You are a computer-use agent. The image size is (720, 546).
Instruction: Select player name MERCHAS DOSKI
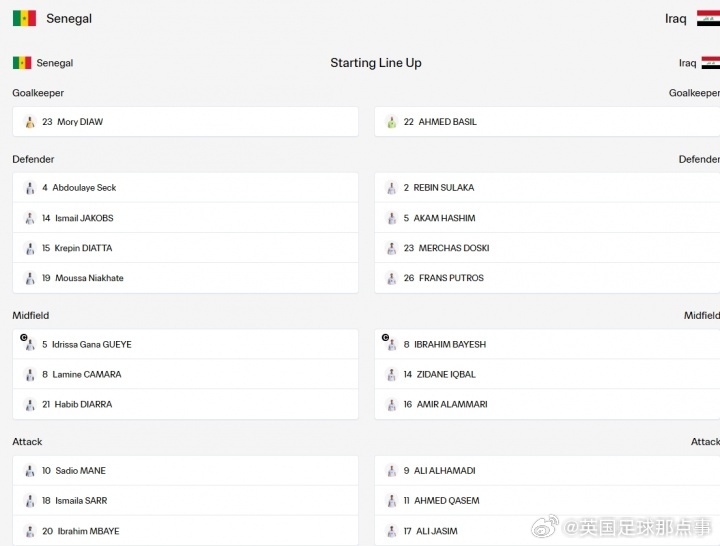click(x=454, y=248)
